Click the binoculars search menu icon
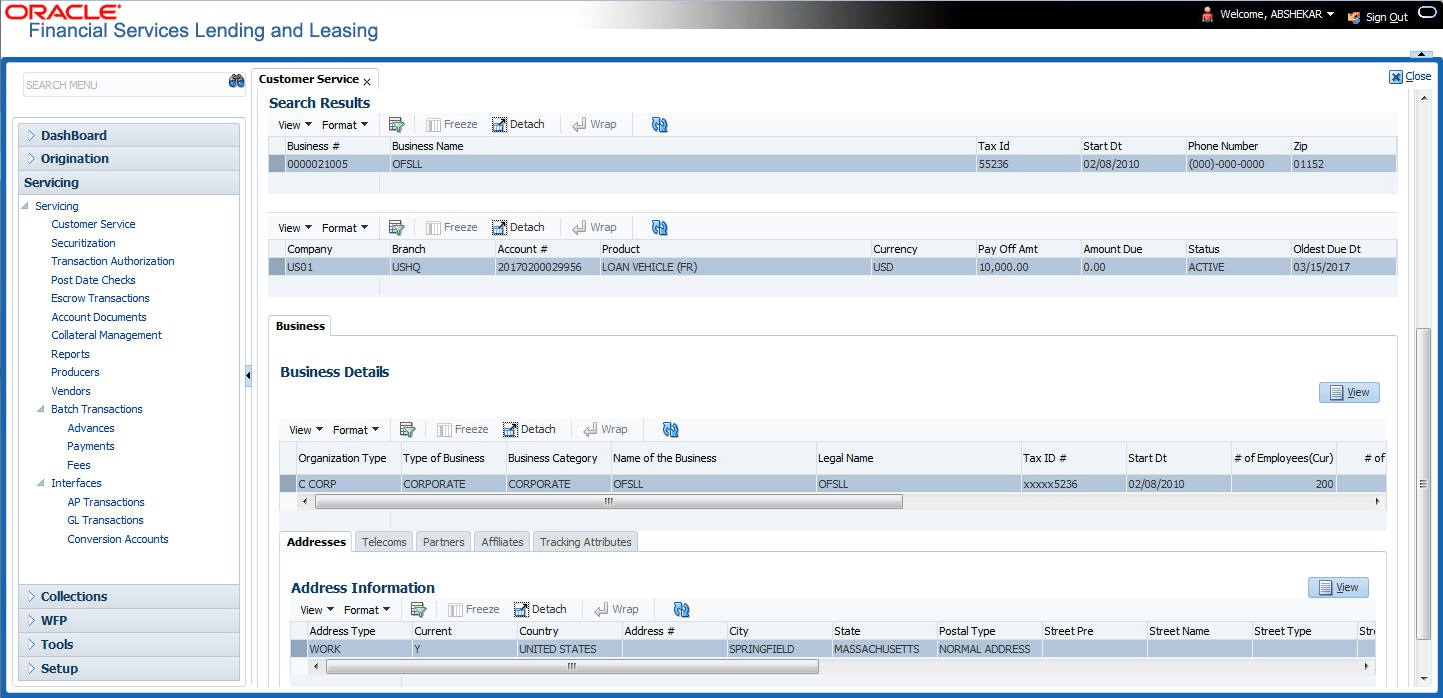Image resolution: width=1443 pixels, height=698 pixels. (236, 82)
